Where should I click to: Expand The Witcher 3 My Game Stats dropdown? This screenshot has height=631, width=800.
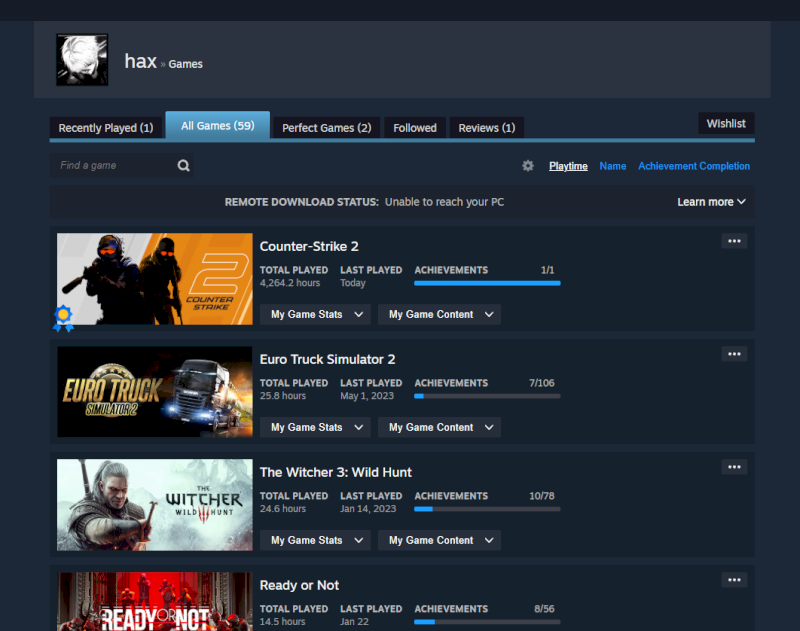315,540
